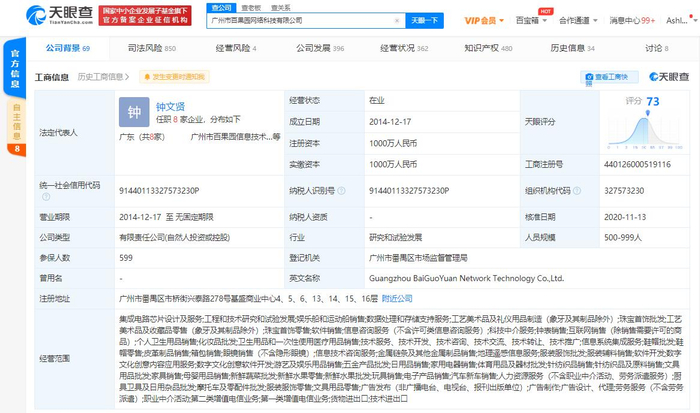Screen dimensions: 700x413
Task: Open the 附近公司 link
Action: [397, 299]
